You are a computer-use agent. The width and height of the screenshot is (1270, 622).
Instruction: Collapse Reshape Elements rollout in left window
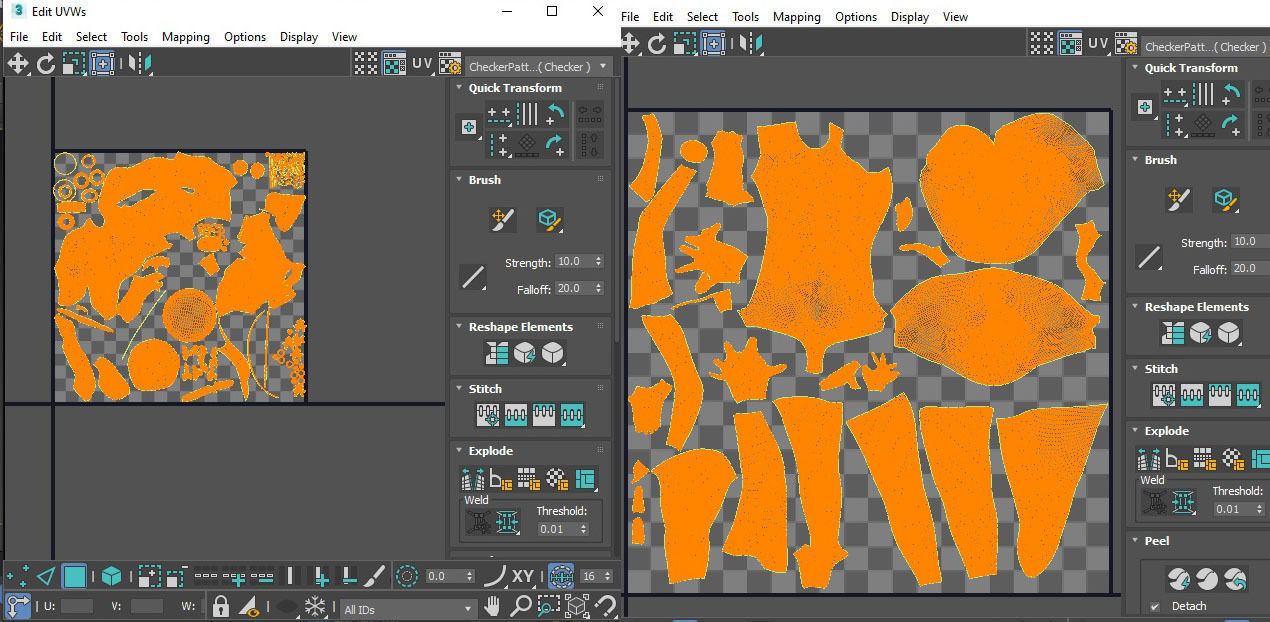pyautogui.click(x=520, y=327)
